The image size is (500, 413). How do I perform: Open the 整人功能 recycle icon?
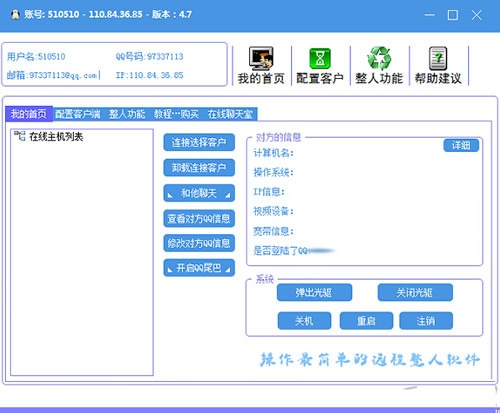click(379, 58)
